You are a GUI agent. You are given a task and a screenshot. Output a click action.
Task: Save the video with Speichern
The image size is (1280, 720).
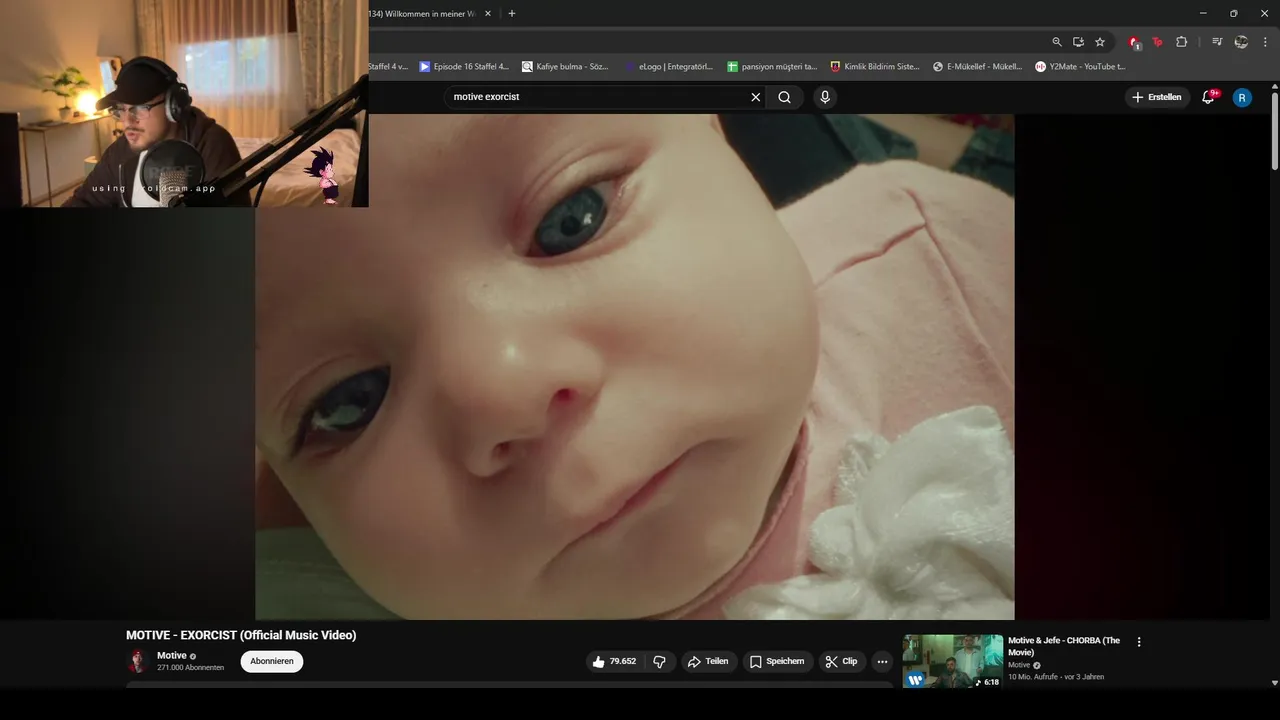[x=777, y=661]
